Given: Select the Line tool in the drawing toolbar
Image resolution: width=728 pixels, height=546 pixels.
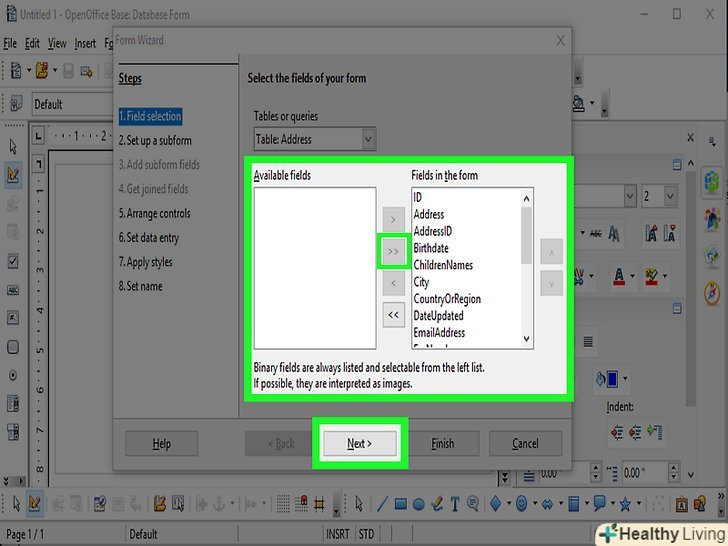Looking at the screenshot, I should point(382,504).
